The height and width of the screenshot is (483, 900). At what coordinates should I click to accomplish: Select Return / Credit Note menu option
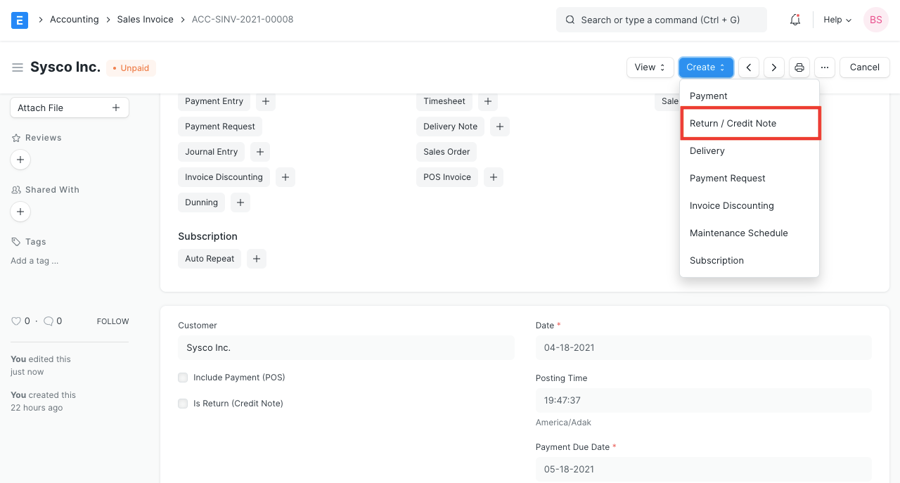point(749,123)
